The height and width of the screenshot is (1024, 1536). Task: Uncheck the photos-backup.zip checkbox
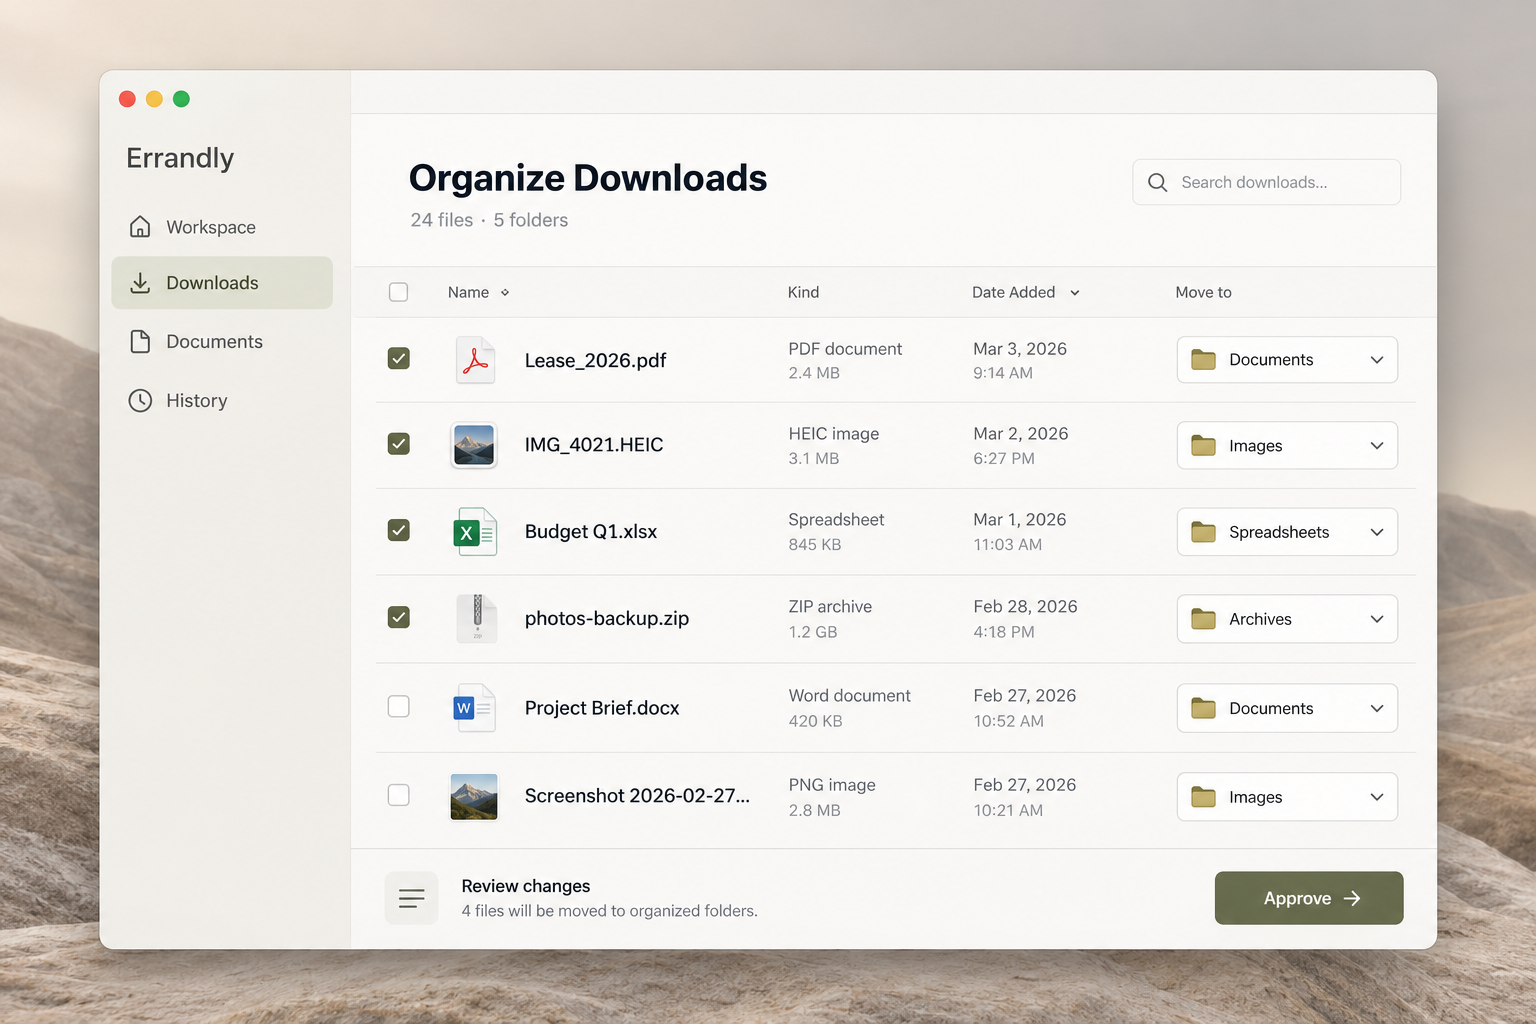click(398, 617)
